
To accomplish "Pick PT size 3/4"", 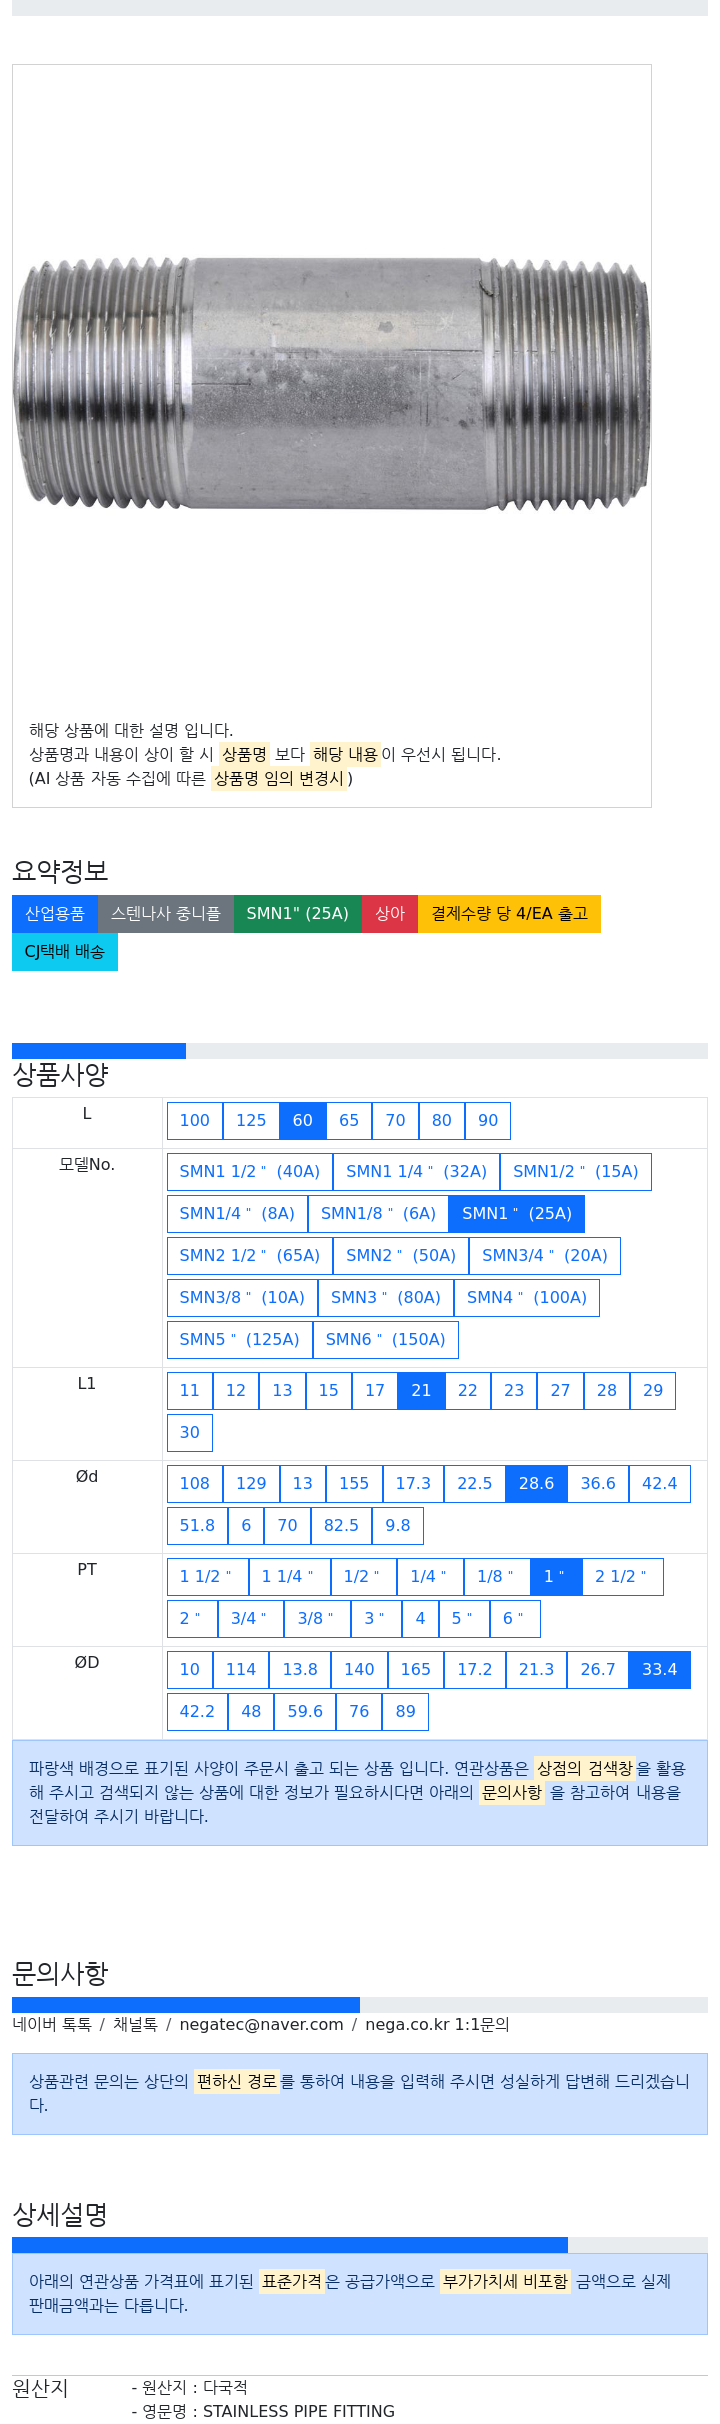I will point(249,1619).
